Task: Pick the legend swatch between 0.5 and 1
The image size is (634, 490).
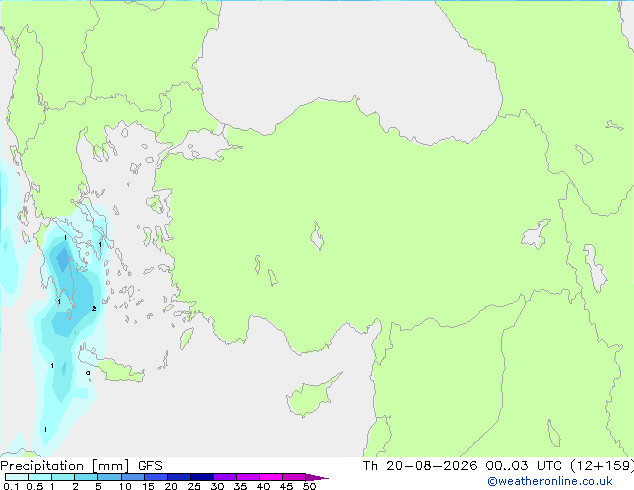Action: [x=40, y=477]
